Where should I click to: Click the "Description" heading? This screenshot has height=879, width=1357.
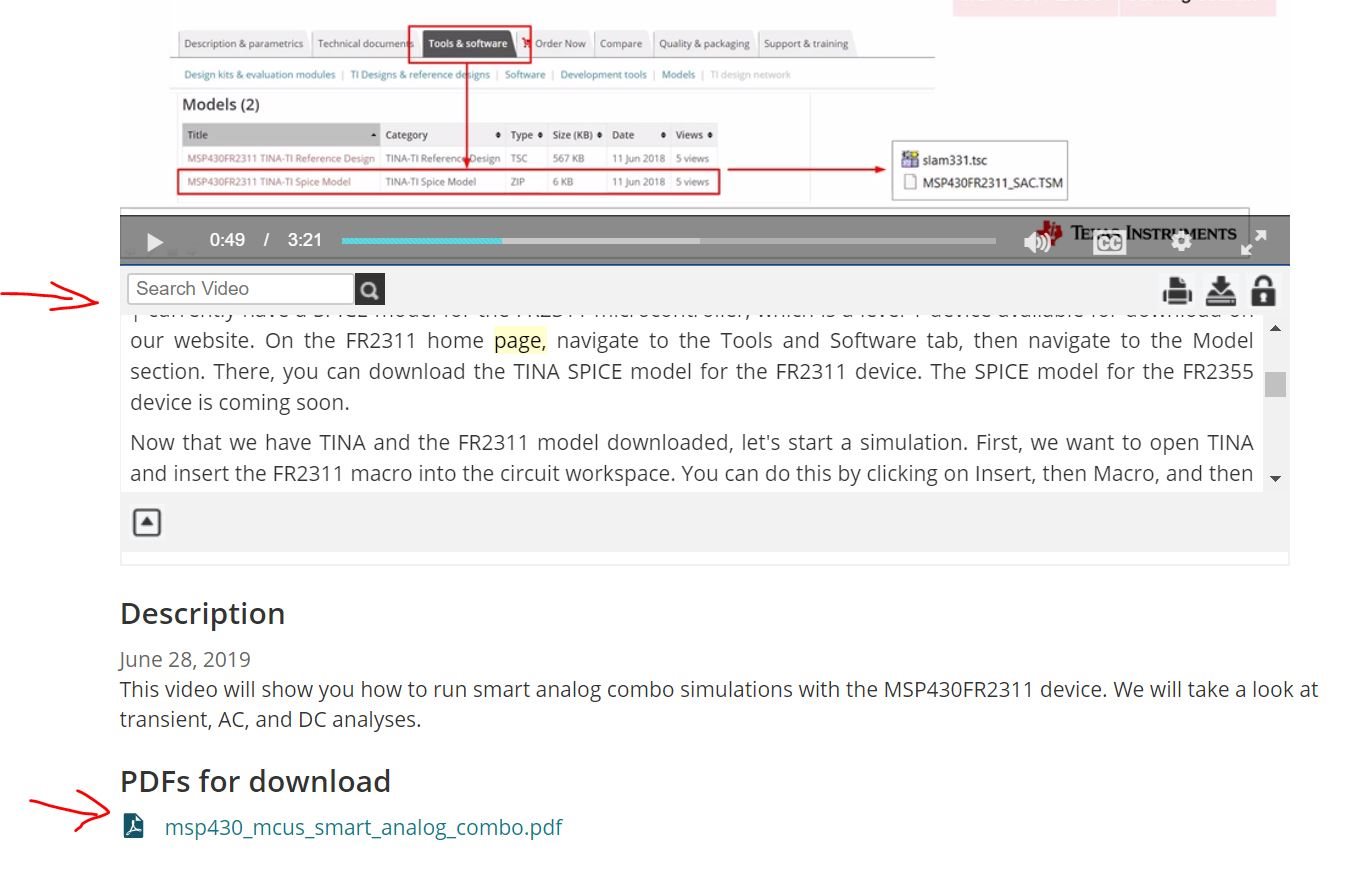[x=202, y=613]
